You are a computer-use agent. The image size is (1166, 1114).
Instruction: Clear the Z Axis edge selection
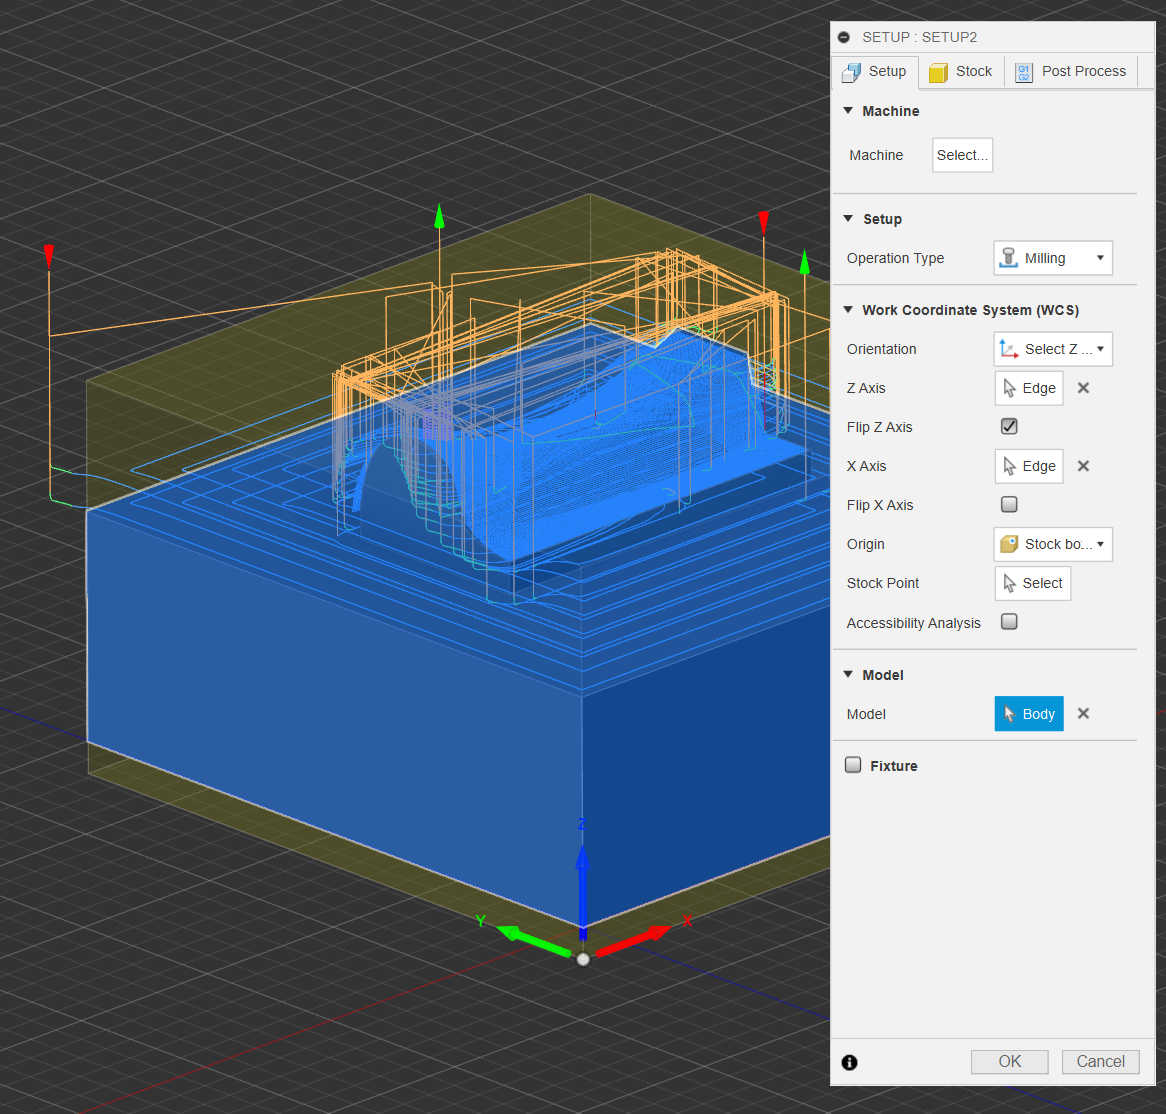tap(1083, 388)
